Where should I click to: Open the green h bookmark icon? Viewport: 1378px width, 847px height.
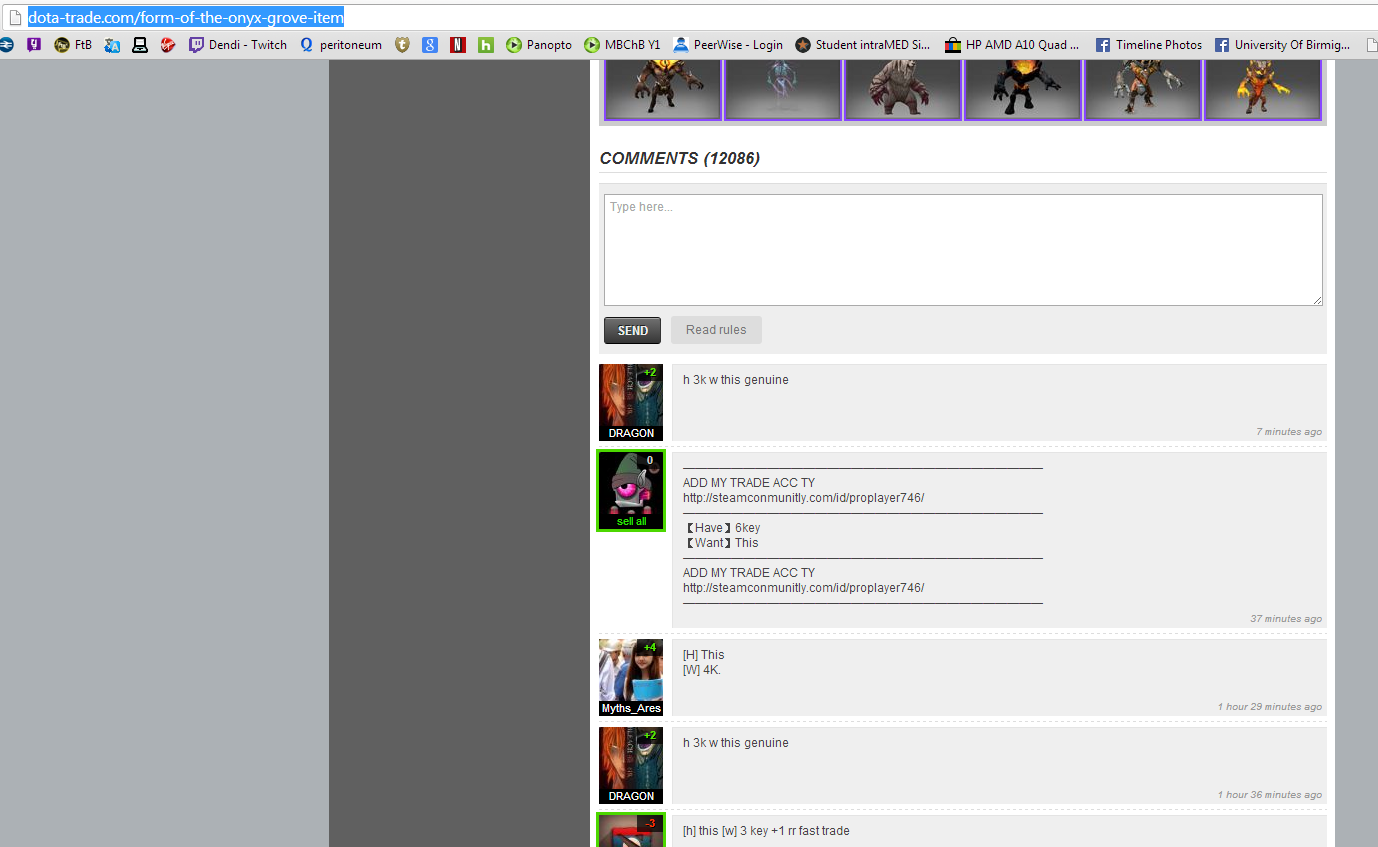coord(486,45)
